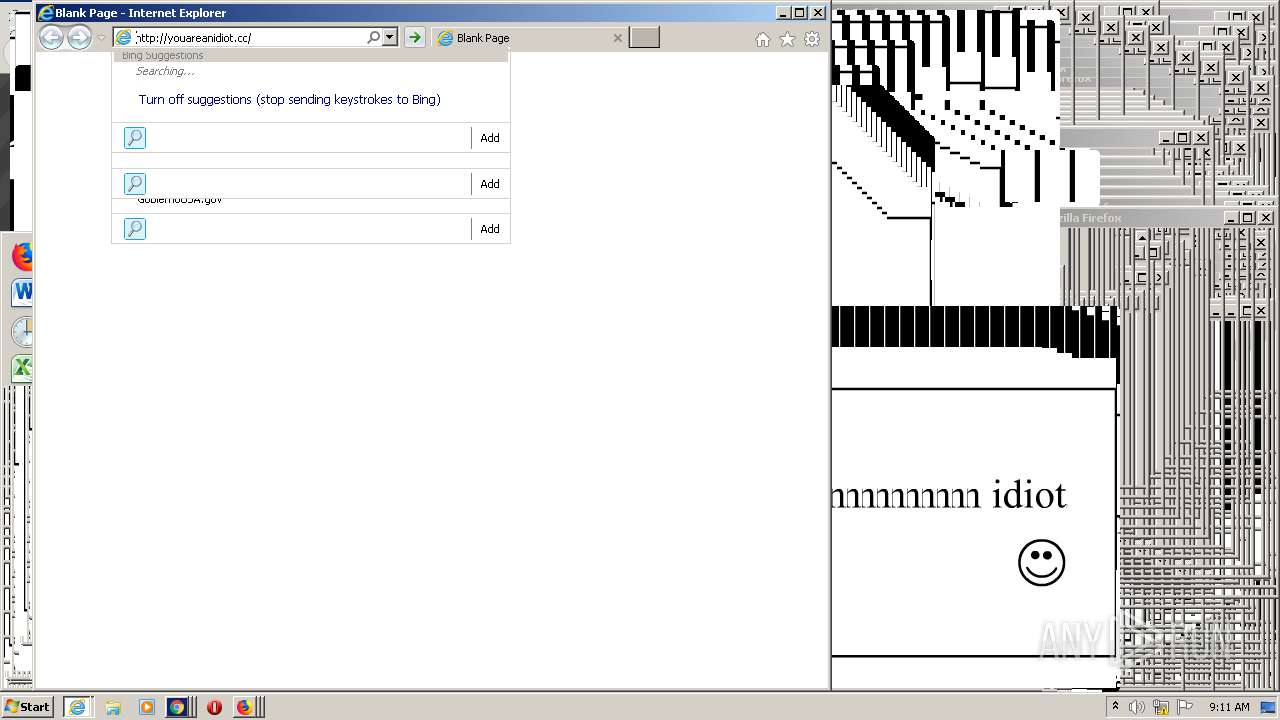Screen dimensions: 1280x720
Task: Click the green Go arrow button
Action: (414, 38)
